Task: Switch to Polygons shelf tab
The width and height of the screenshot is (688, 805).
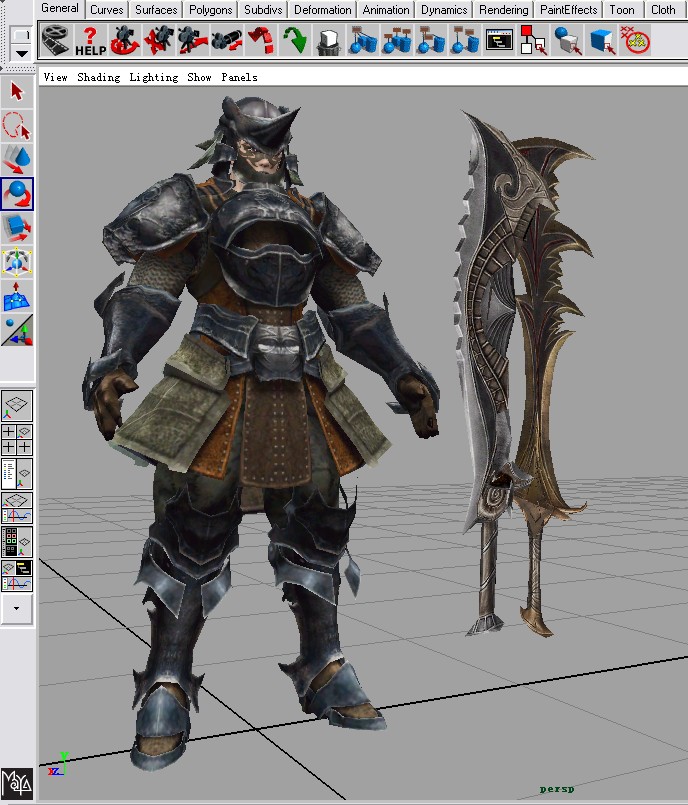Action: tap(211, 10)
